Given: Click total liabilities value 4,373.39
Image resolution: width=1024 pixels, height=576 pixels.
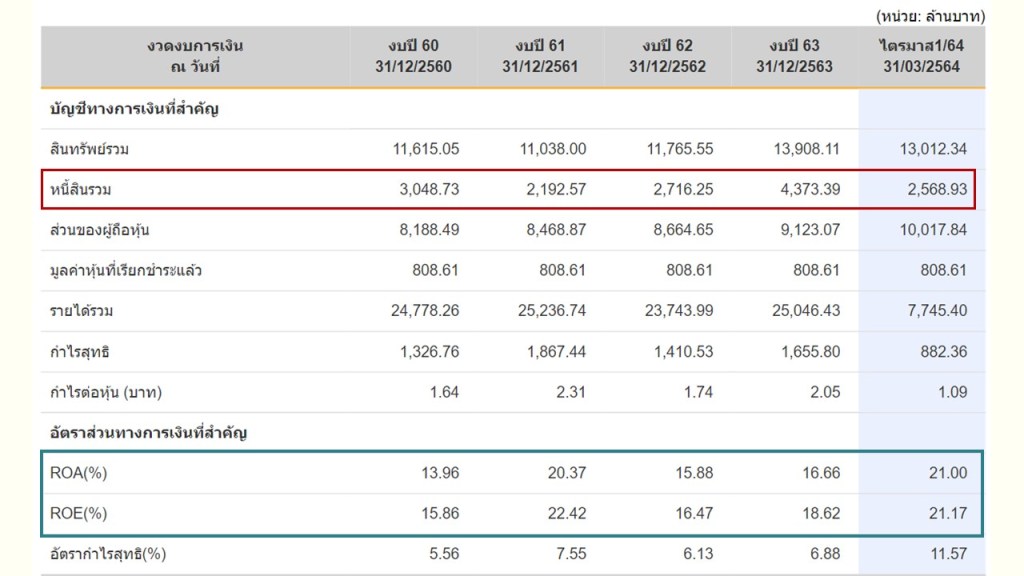Looking at the screenshot, I should [x=806, y=189].
